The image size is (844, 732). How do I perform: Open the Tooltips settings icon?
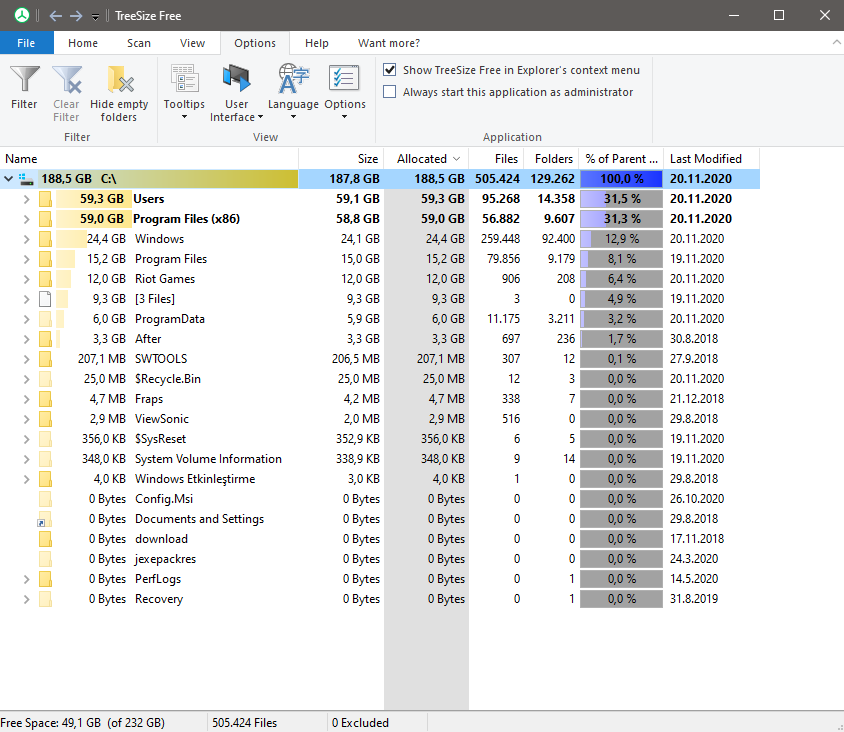click(x=184, y=79)
